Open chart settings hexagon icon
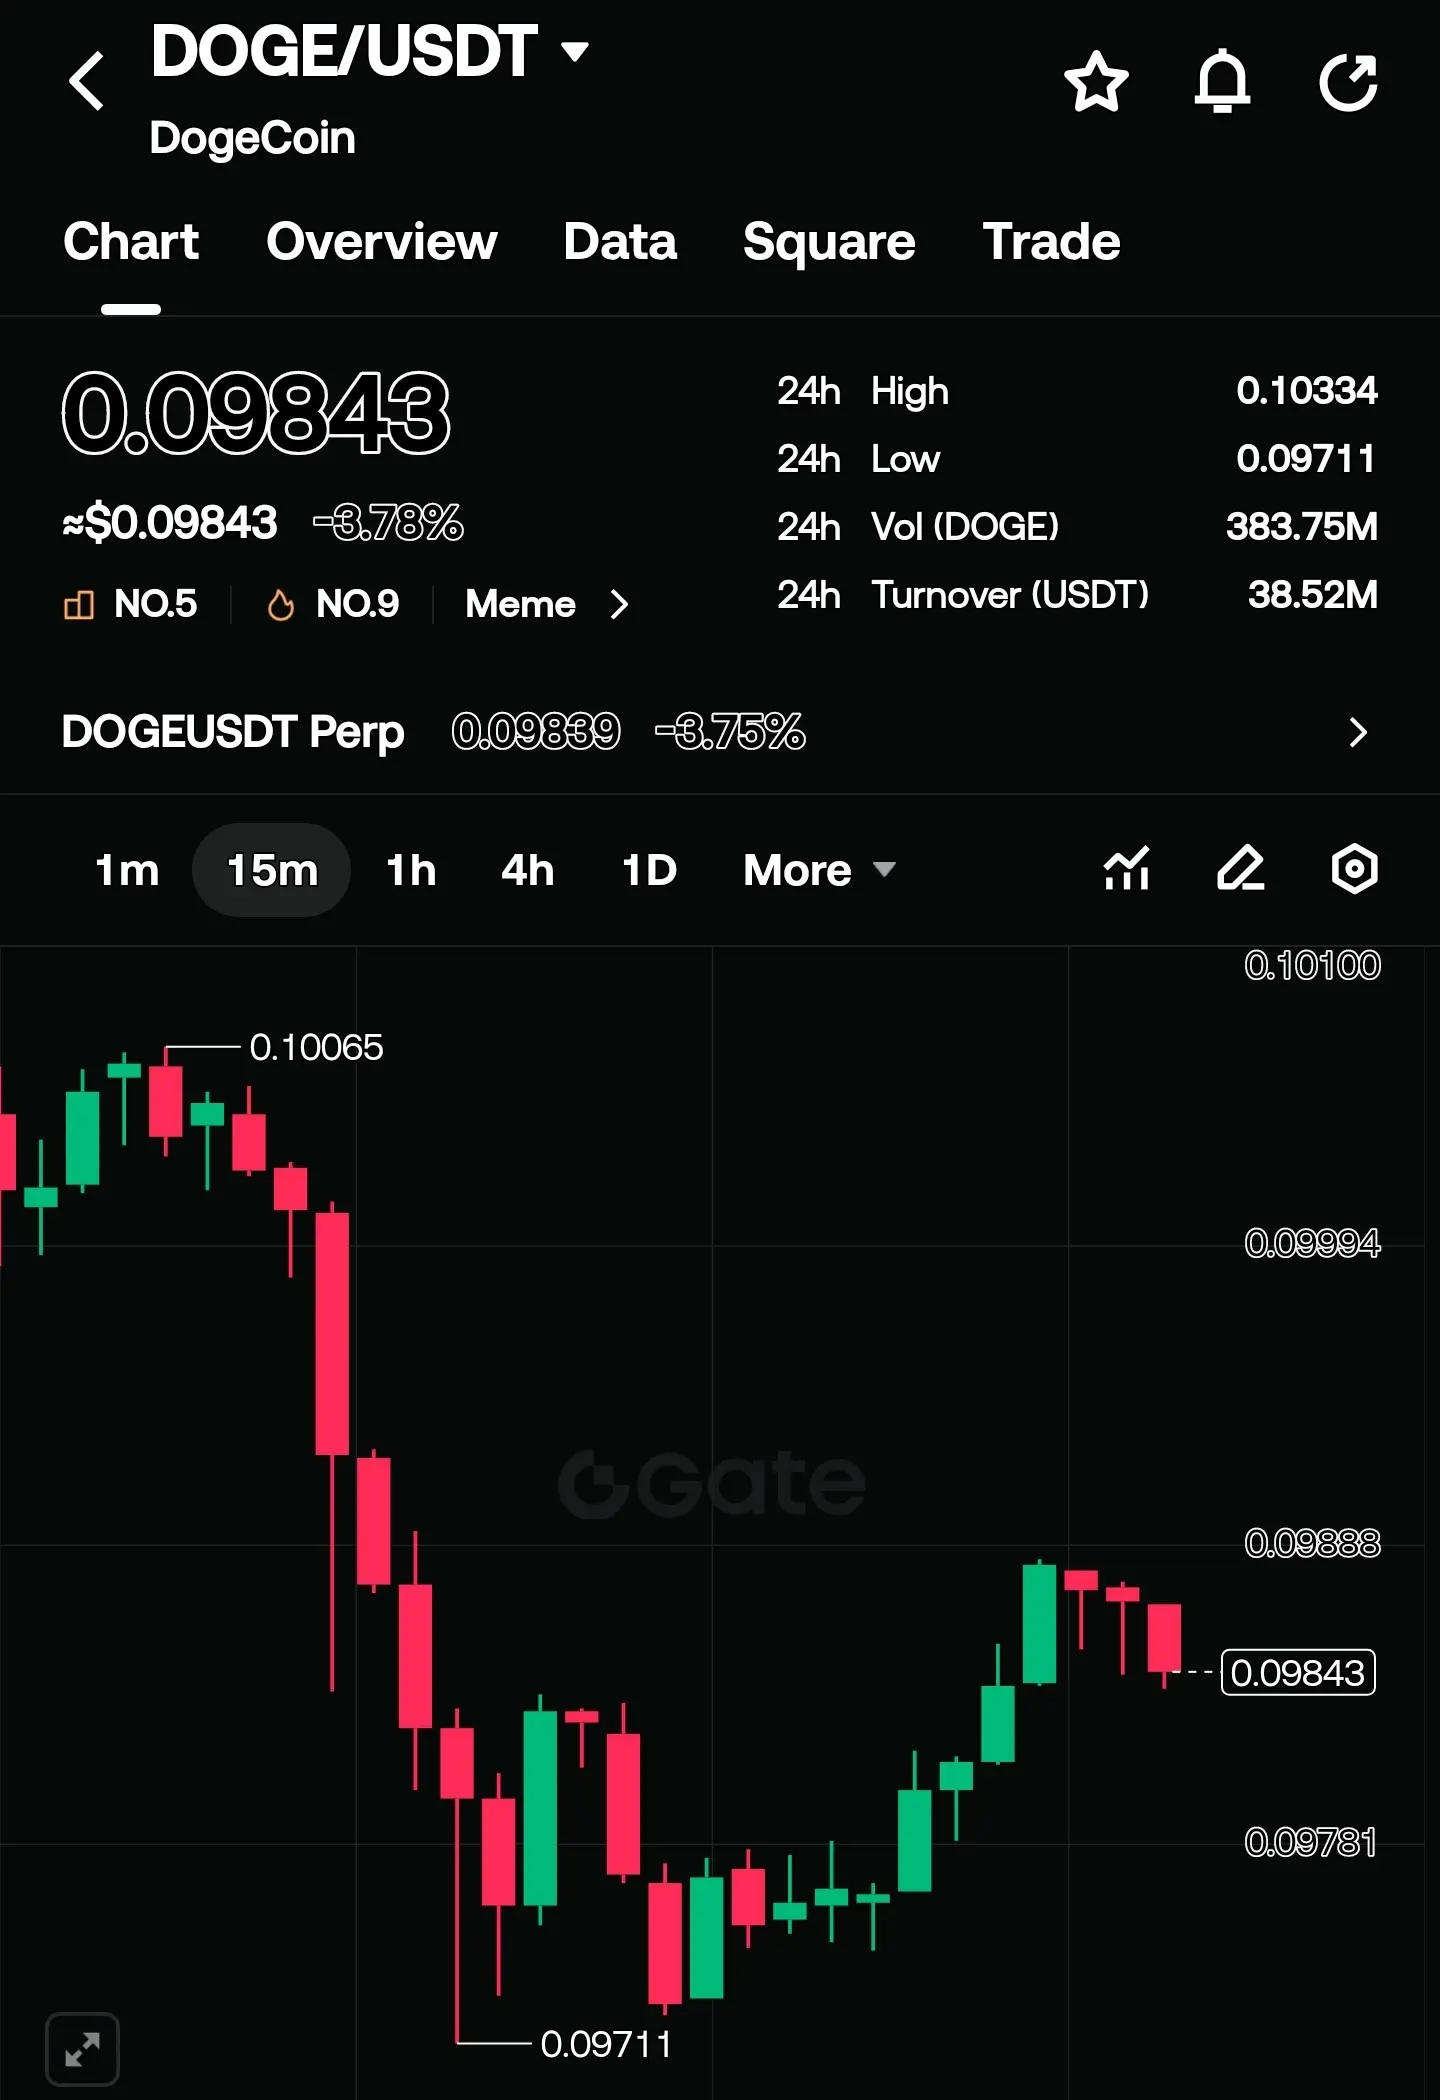 1355,868
